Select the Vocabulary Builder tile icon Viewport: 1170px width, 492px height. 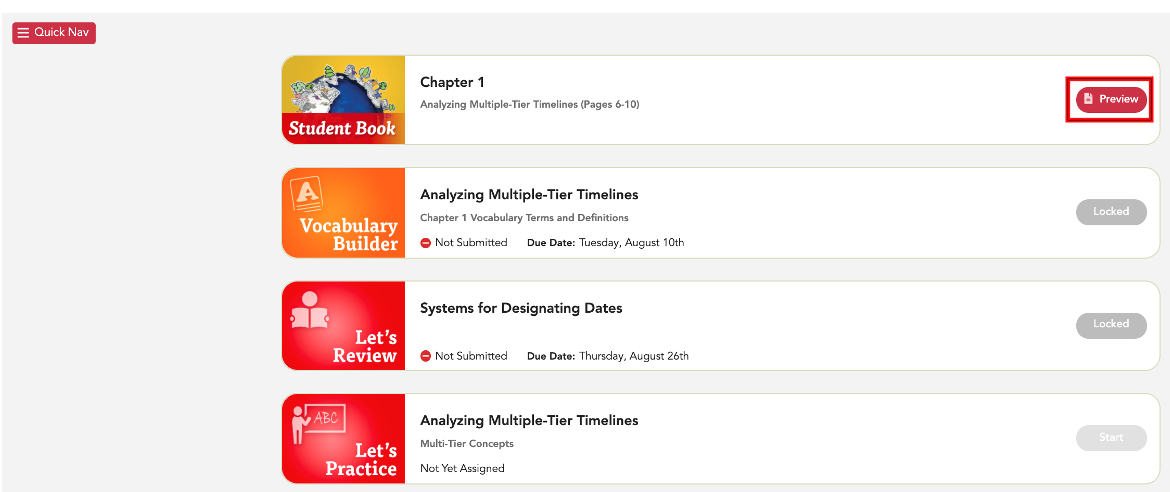click(x=343, y=214)
